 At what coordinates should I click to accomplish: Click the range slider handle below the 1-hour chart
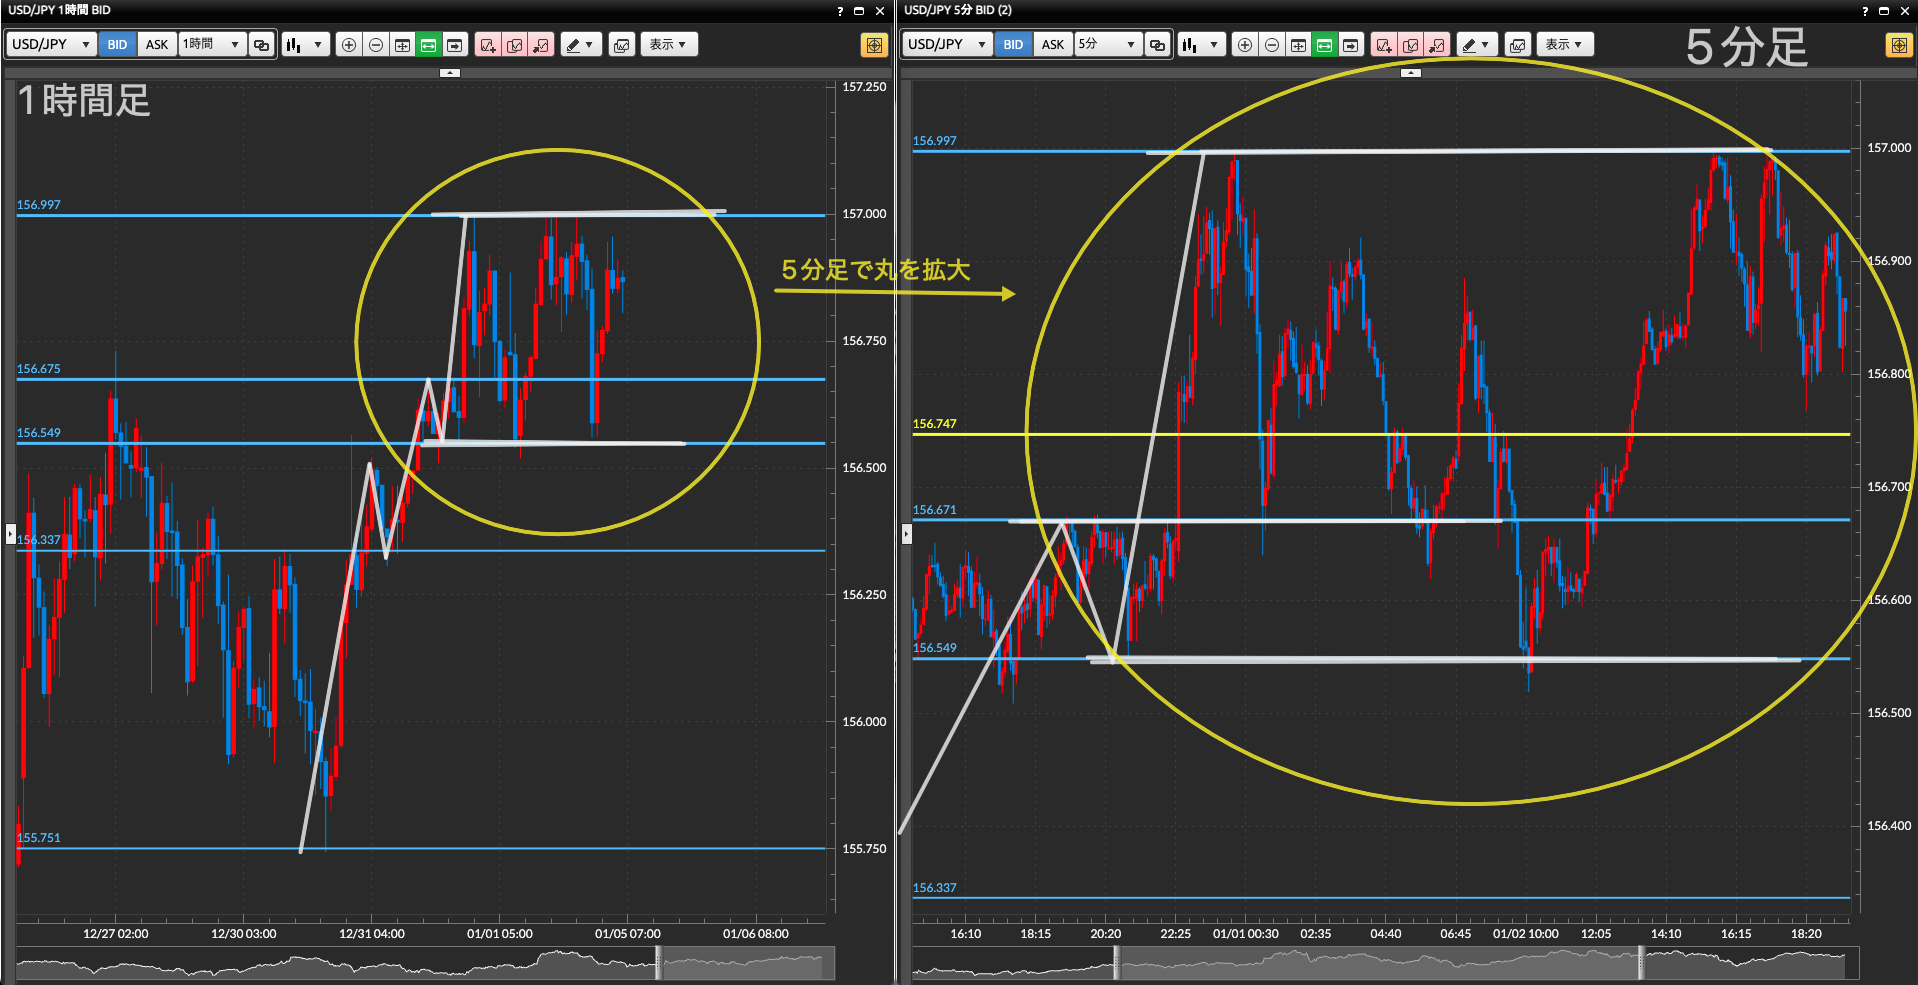click(658, 963)
